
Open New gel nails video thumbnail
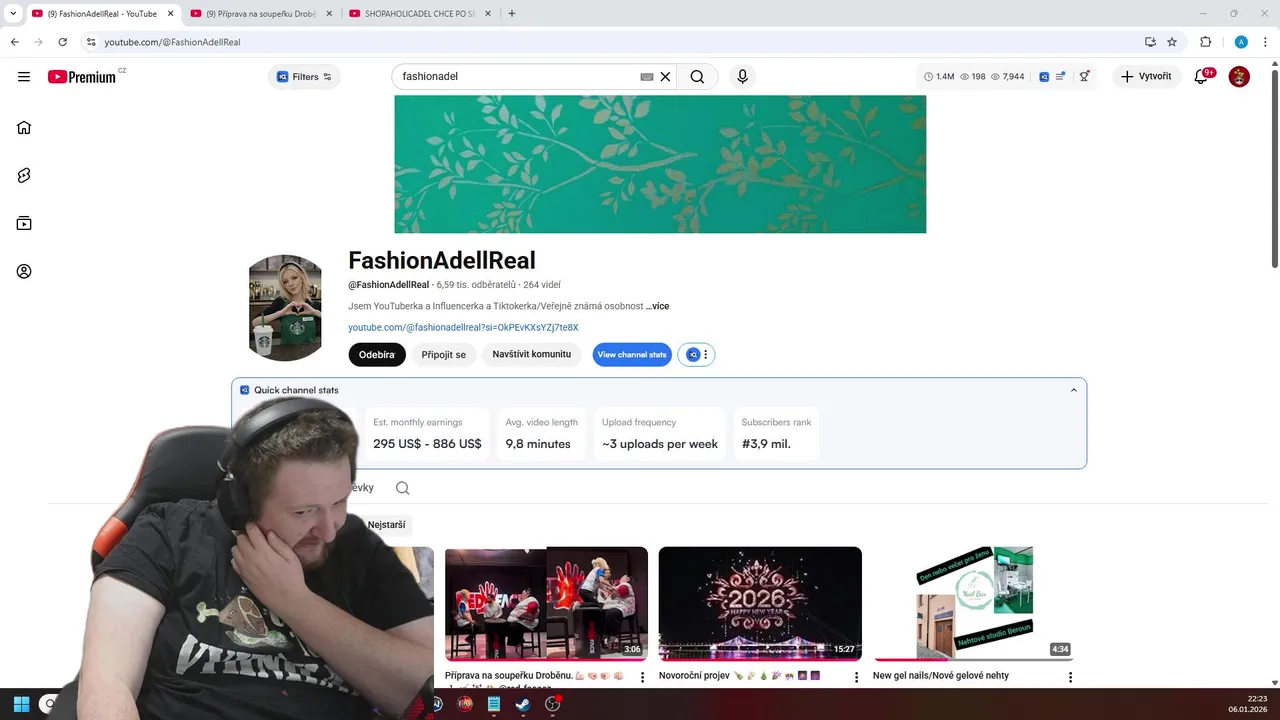[x=974, y=604]
